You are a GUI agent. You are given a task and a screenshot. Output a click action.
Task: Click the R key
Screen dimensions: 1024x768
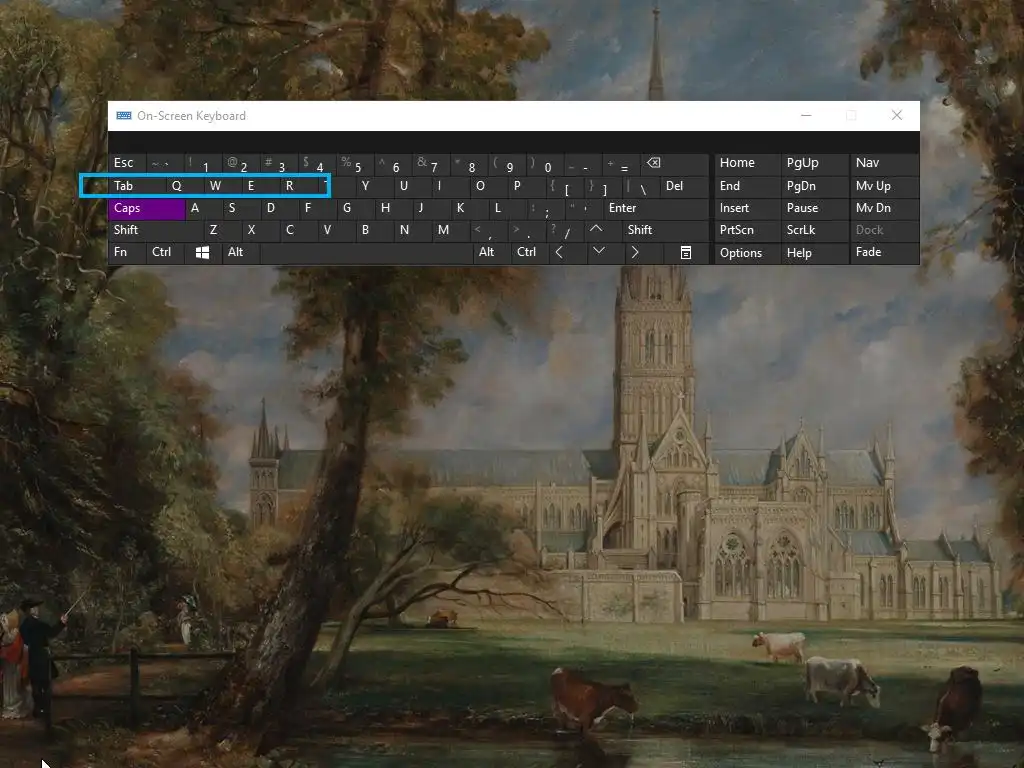click(298, 186)
